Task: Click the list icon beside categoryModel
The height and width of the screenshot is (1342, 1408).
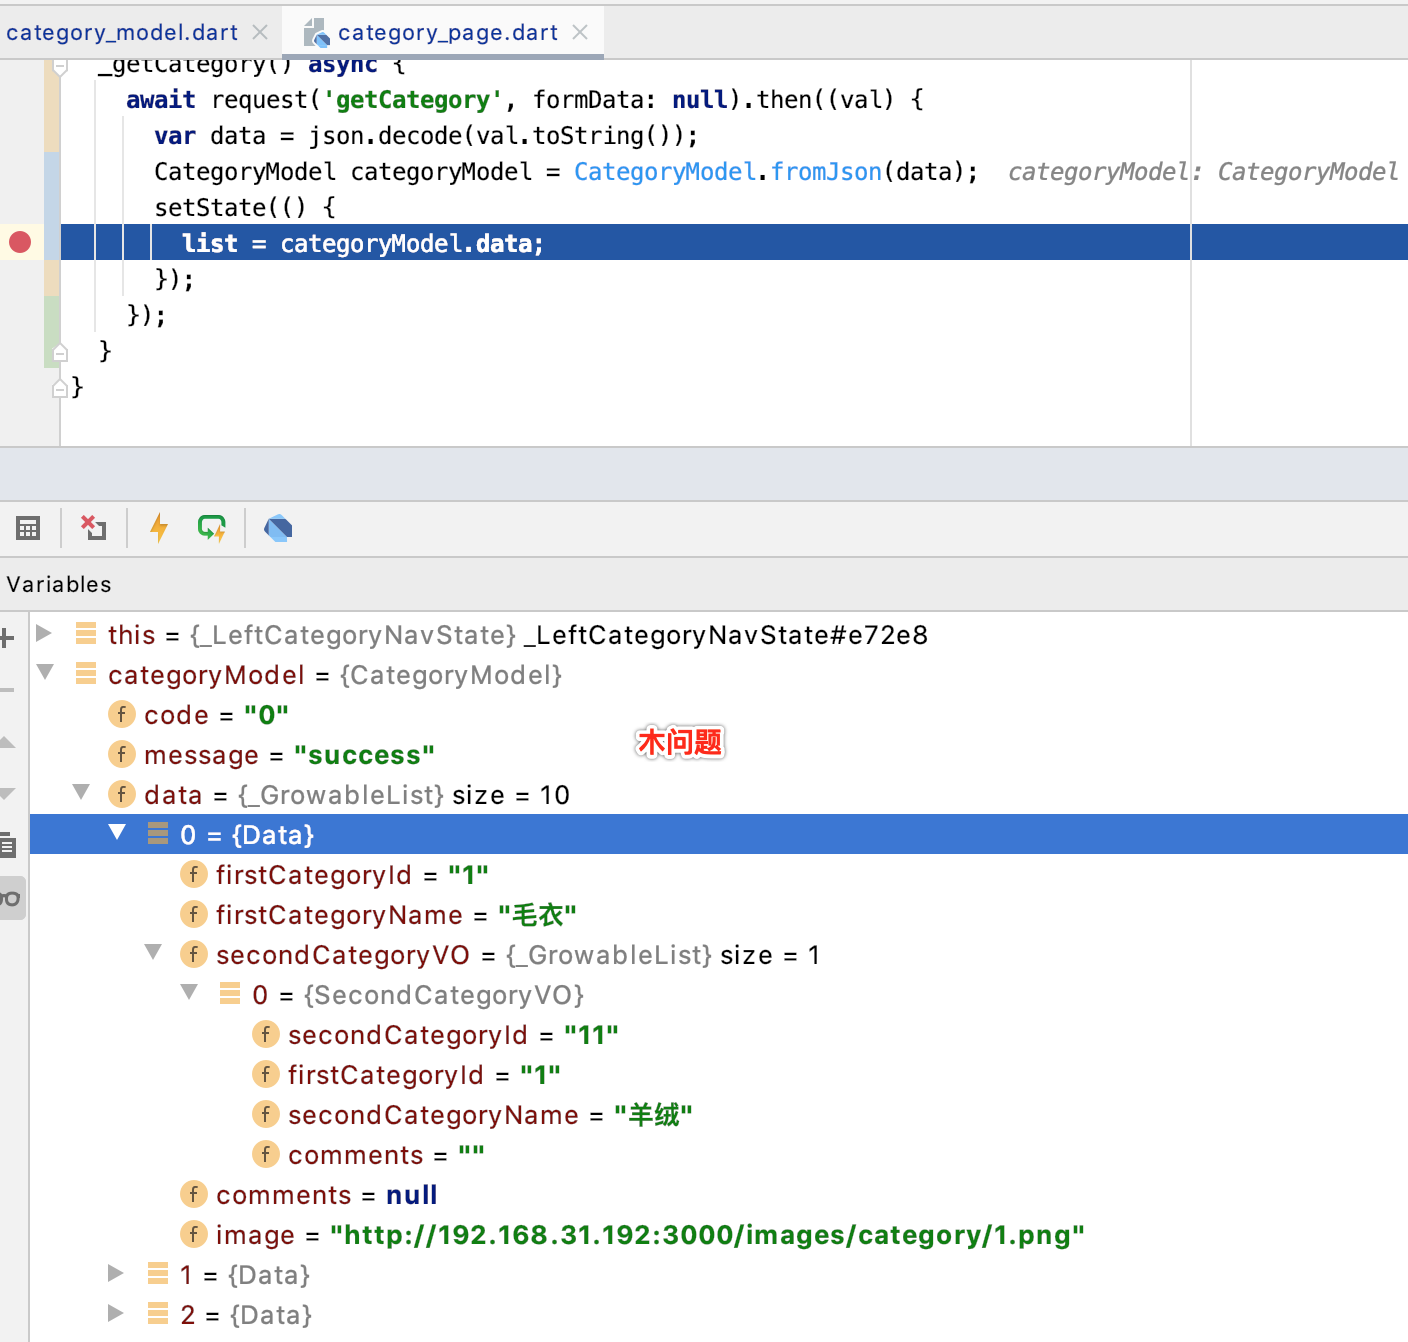Action: (86, 674)
